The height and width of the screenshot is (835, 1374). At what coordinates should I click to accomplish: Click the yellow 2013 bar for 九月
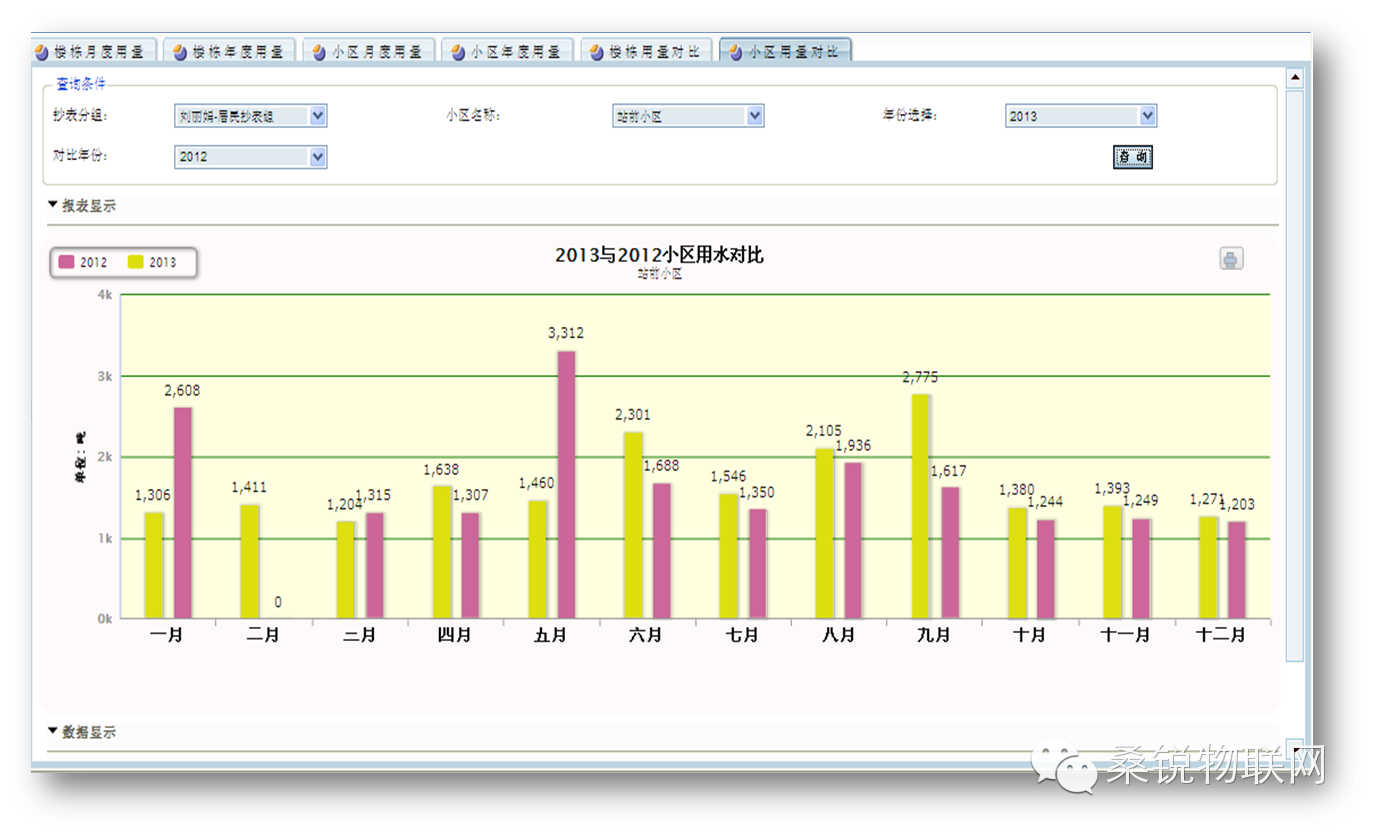[920, 506]
